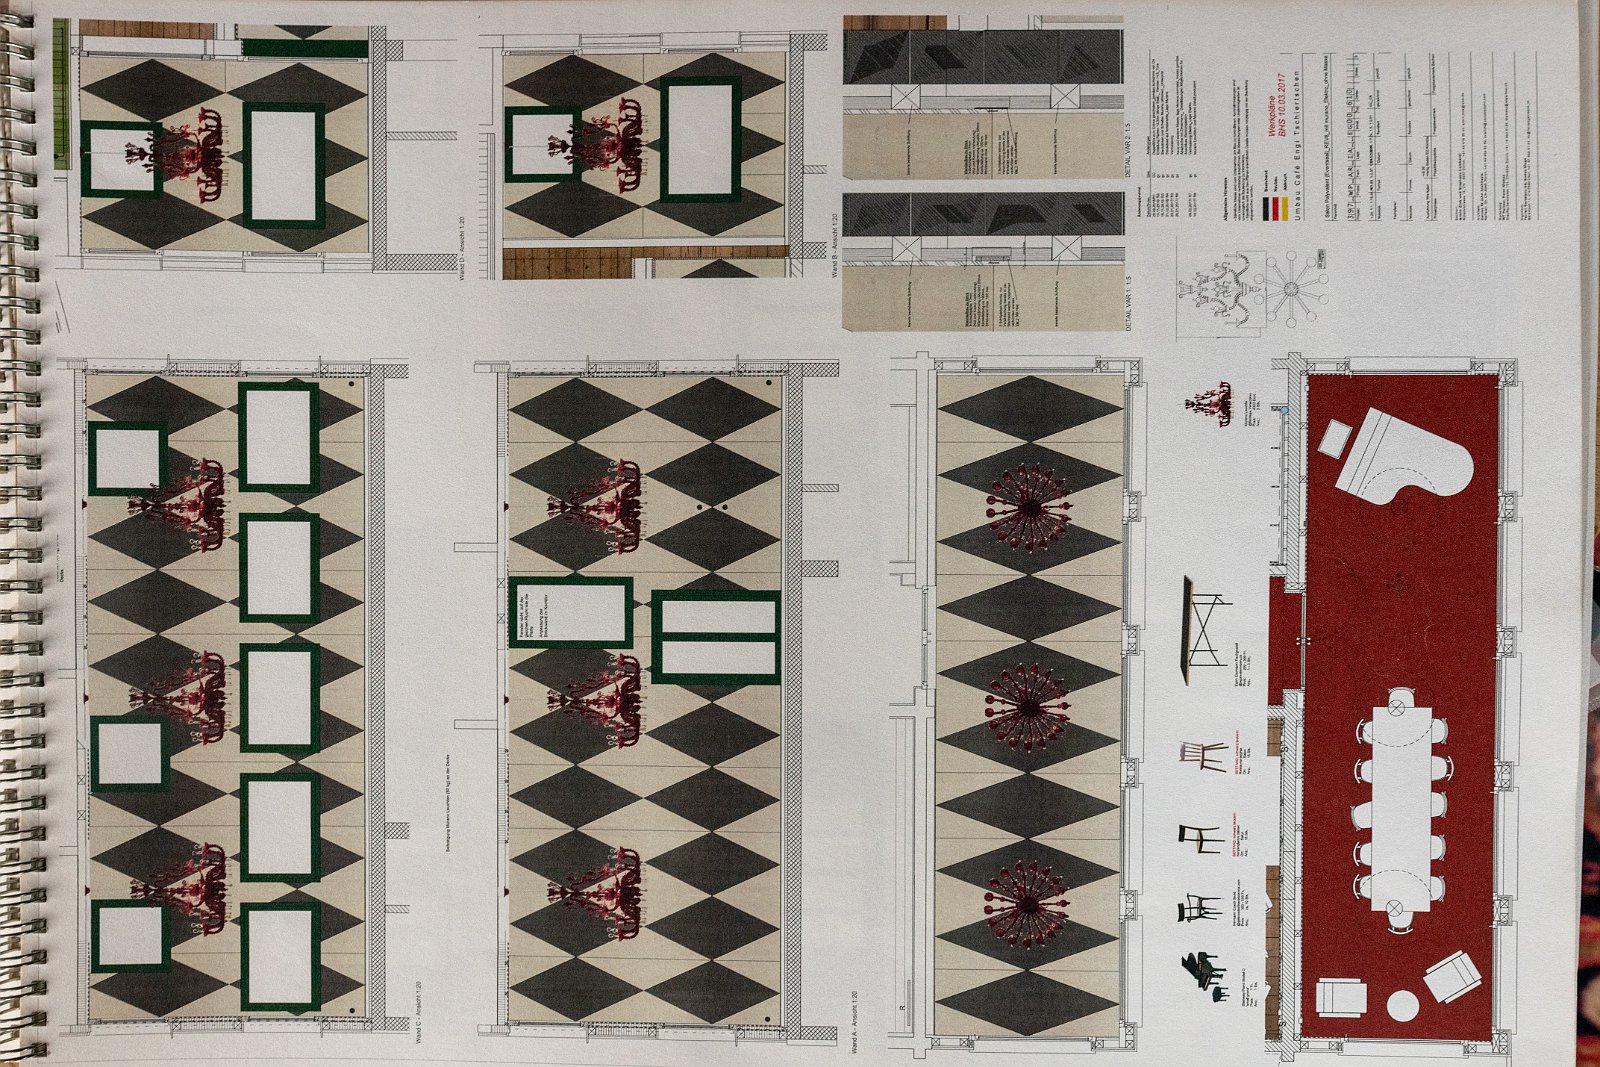Click the trestle table illustration in the legend
1600x1067 pixels.
1204,630
